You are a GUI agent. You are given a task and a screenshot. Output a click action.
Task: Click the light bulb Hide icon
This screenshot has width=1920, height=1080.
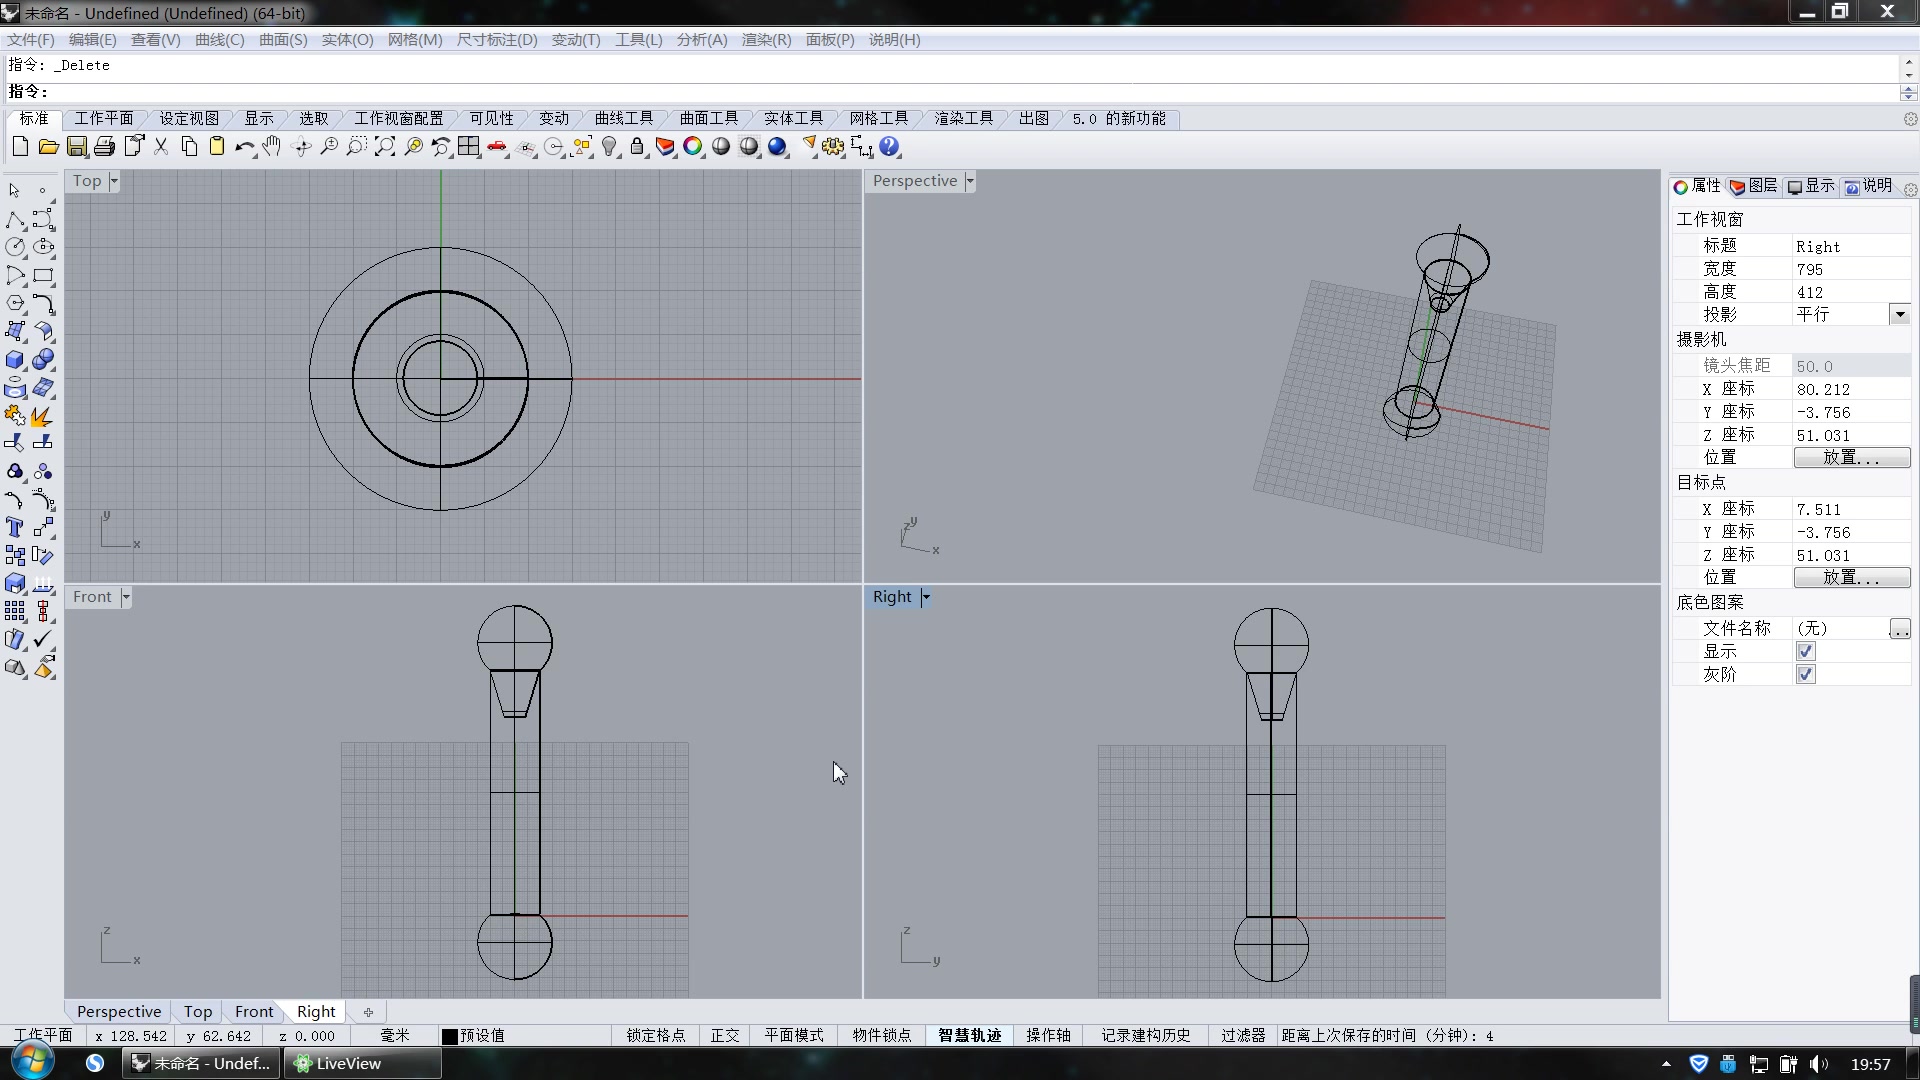(x=609, y=147)
